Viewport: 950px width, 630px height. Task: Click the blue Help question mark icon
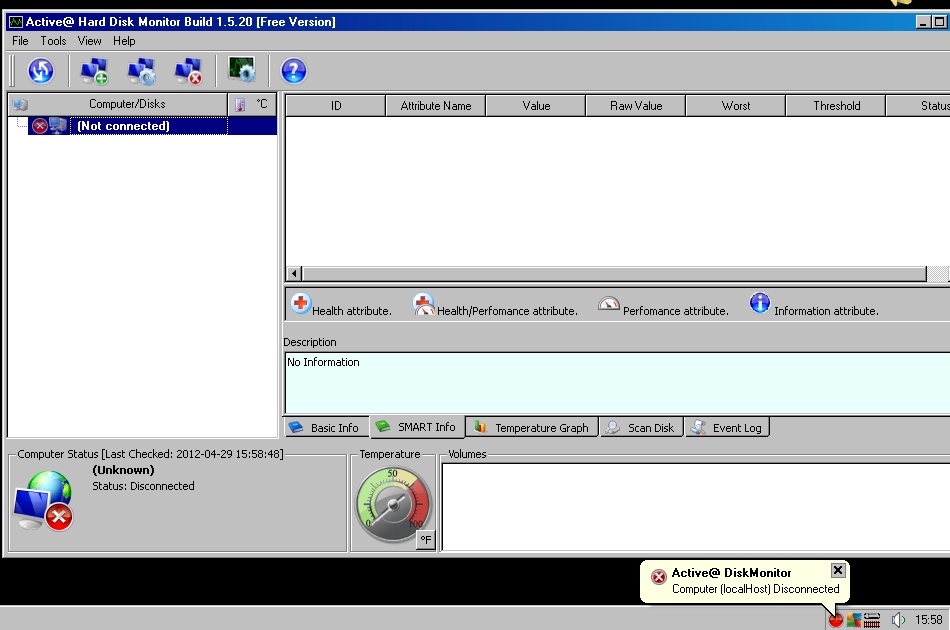(x=294, y=71)
